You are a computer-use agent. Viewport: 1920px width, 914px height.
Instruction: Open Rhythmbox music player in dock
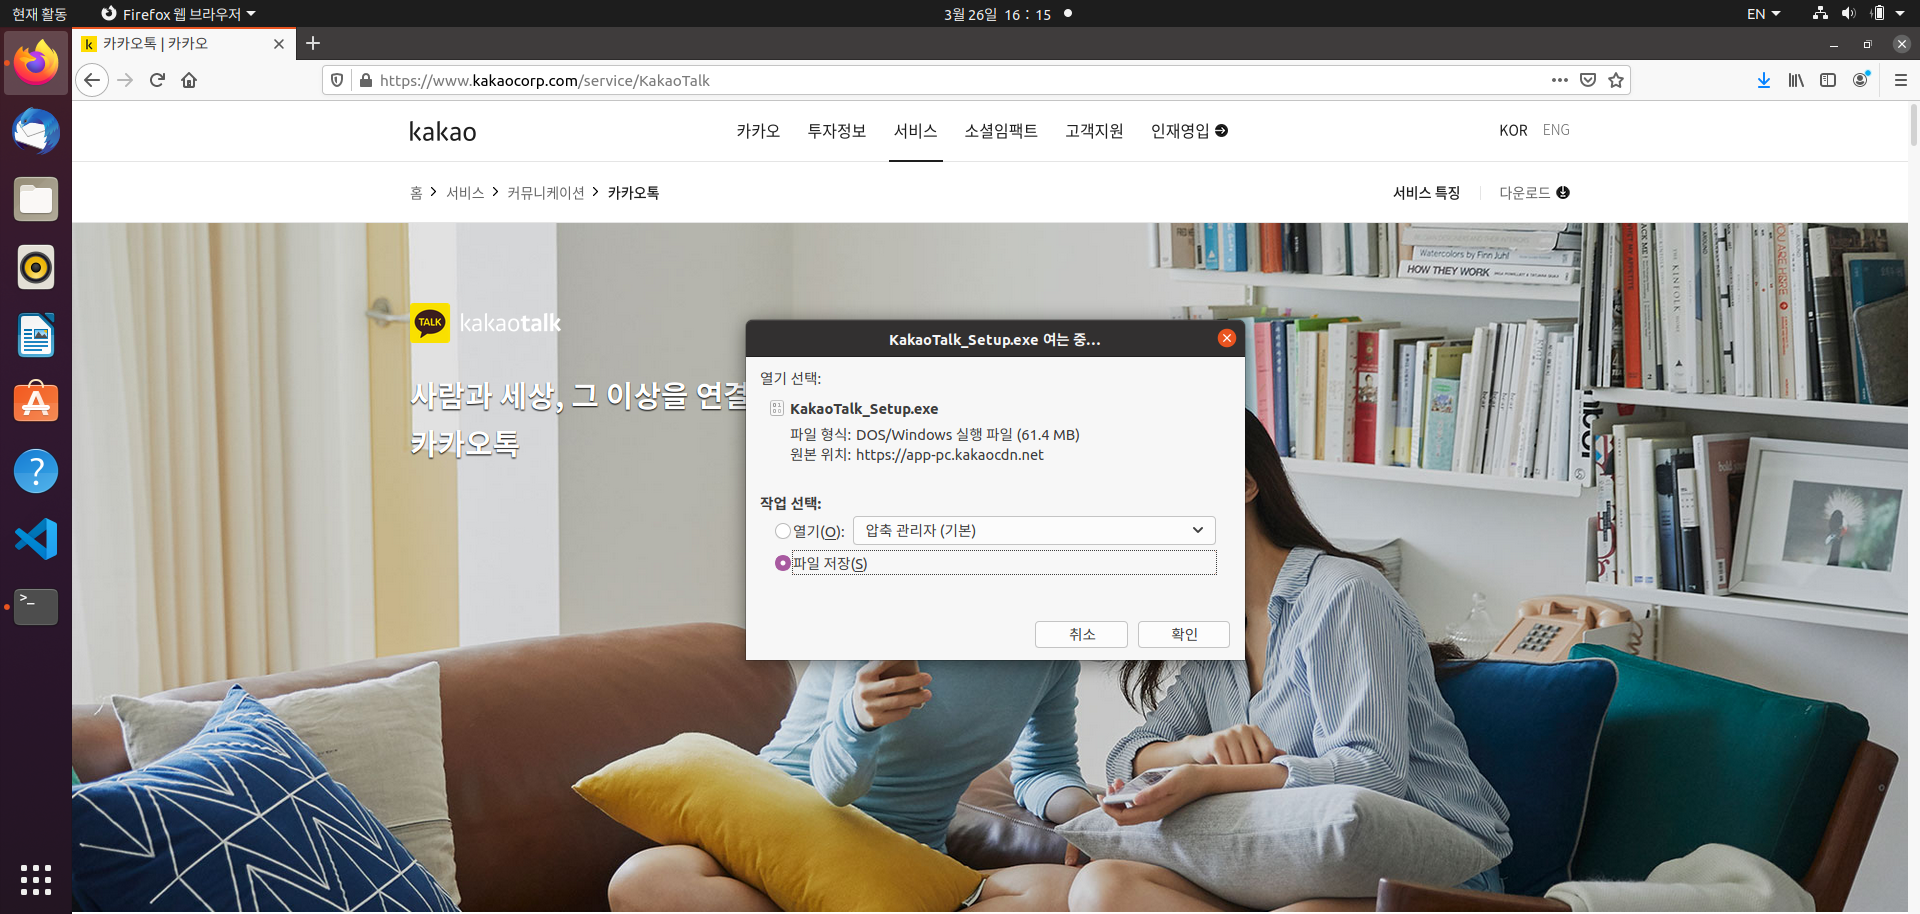(x=36, y=267)
